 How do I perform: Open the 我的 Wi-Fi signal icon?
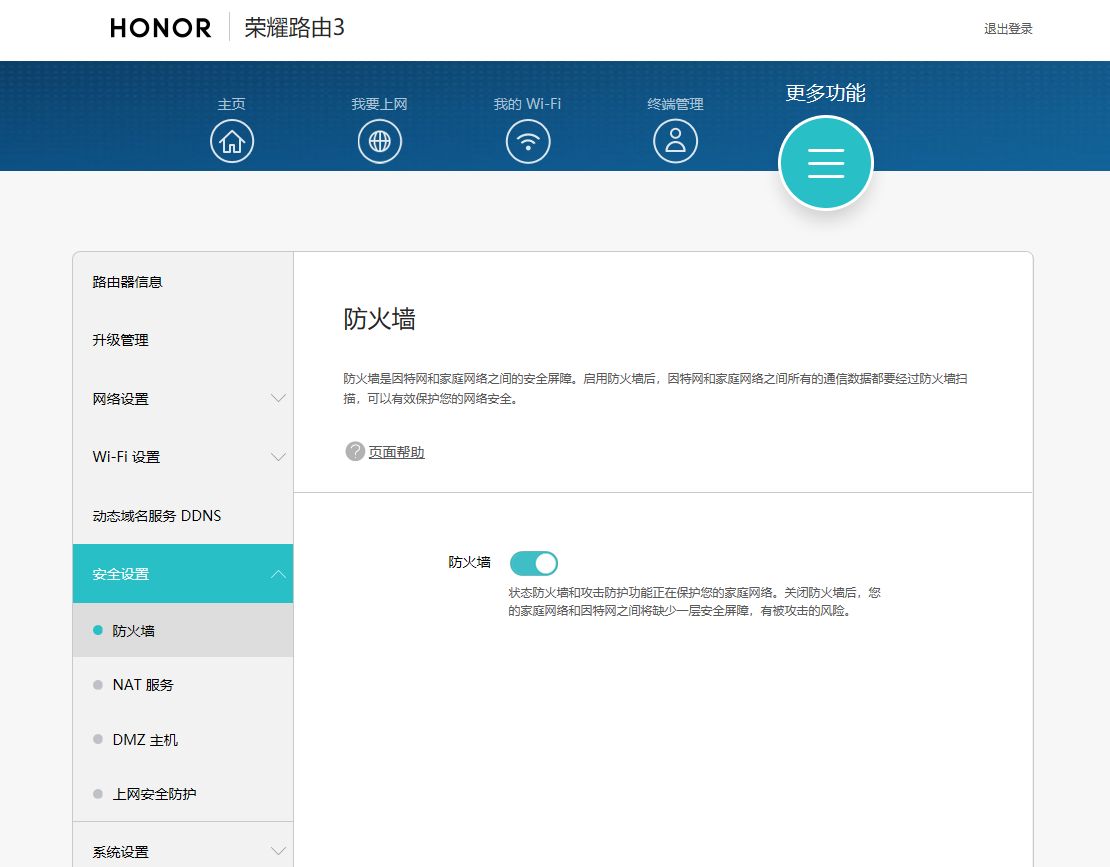coord(527,142)
